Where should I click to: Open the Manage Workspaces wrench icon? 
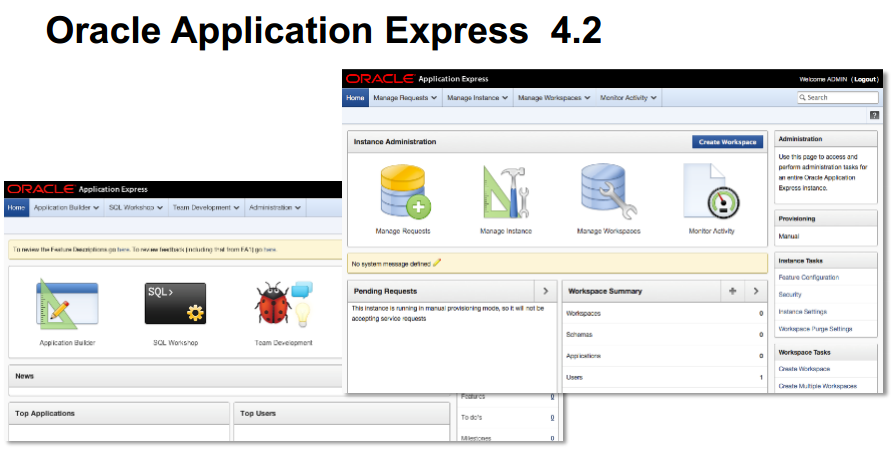click(x=608, y=192)
